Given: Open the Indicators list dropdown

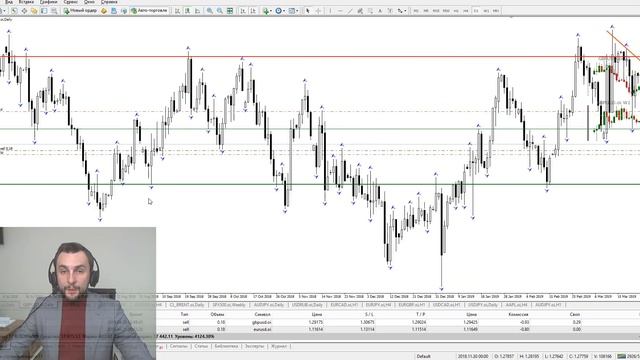Looking at the screenshot, I should click(x=267, y=11).
